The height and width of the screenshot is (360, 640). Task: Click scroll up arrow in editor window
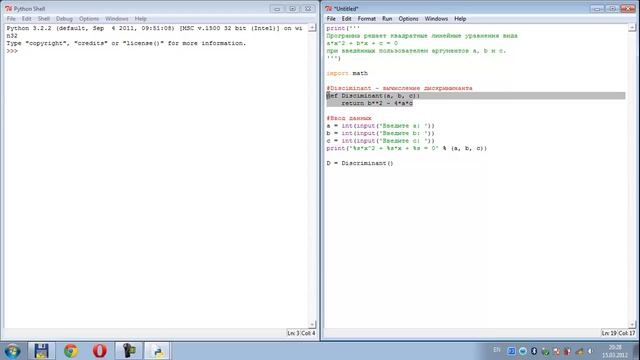click(x=632, y=28)
